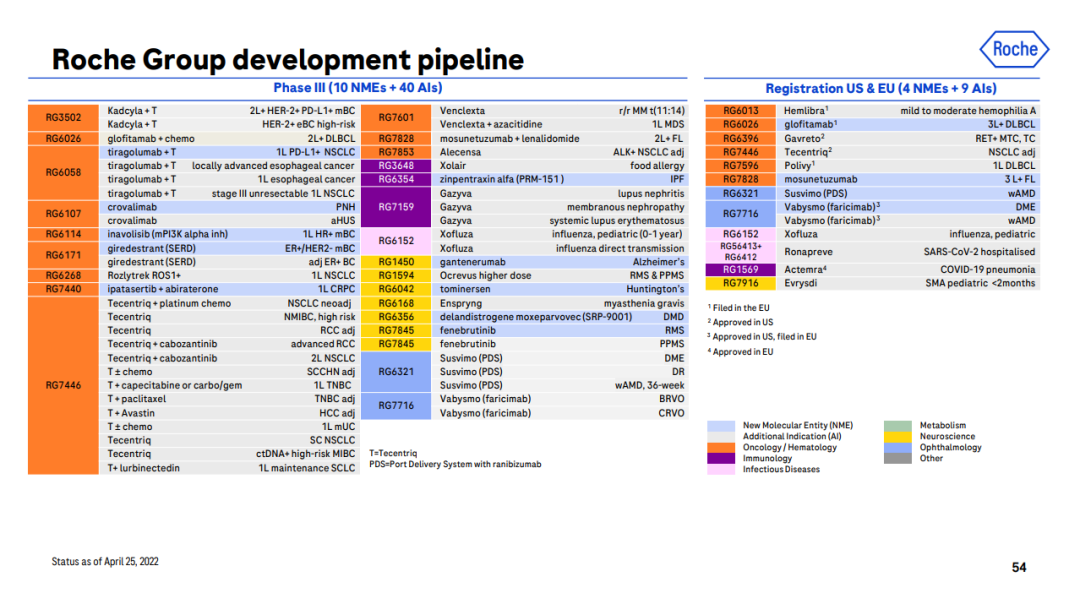Select 'PDS=Port Delivery System with ranibizumab' note
The image size is (1080, 604).
[455, 464]
